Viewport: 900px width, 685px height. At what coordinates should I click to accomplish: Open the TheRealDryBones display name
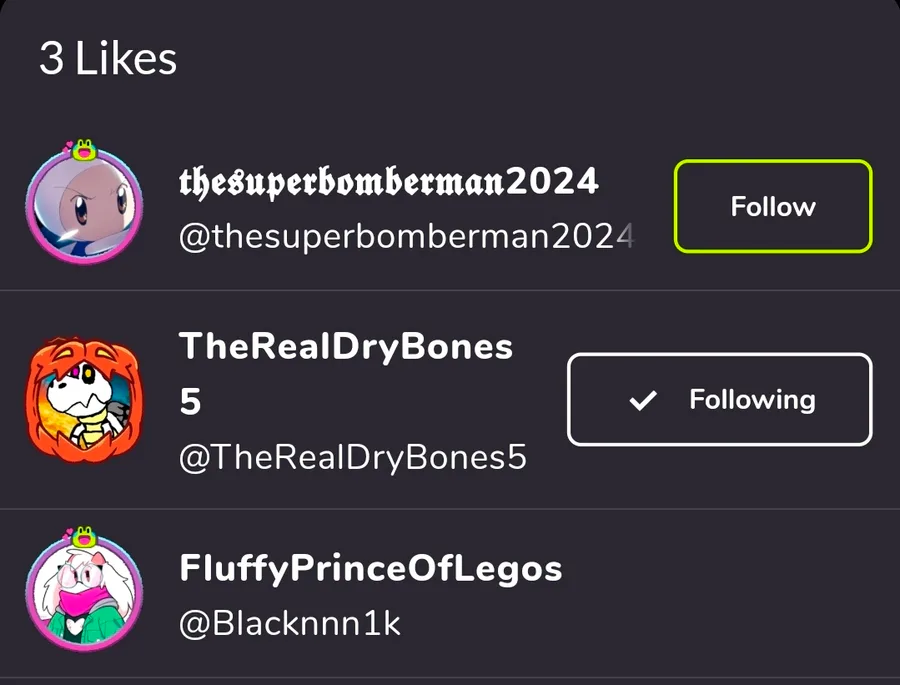tap(345, 347)
